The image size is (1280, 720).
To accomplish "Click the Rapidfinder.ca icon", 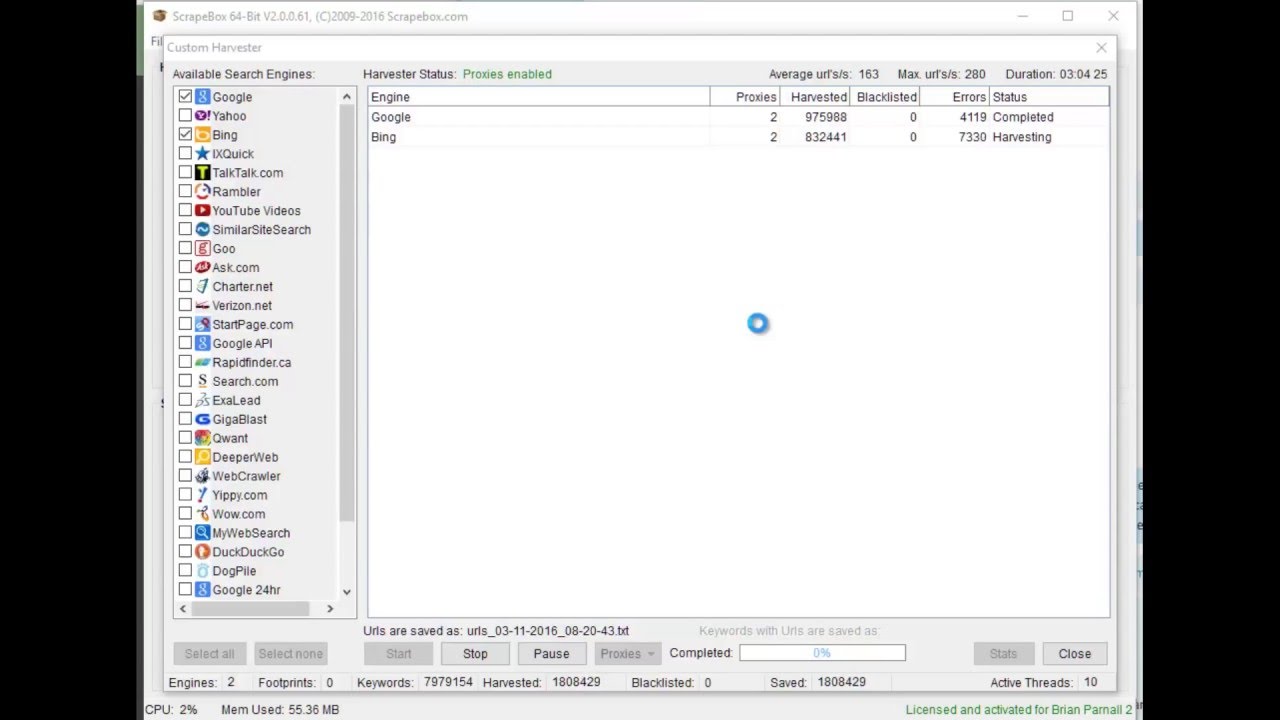I will (202, 363).
